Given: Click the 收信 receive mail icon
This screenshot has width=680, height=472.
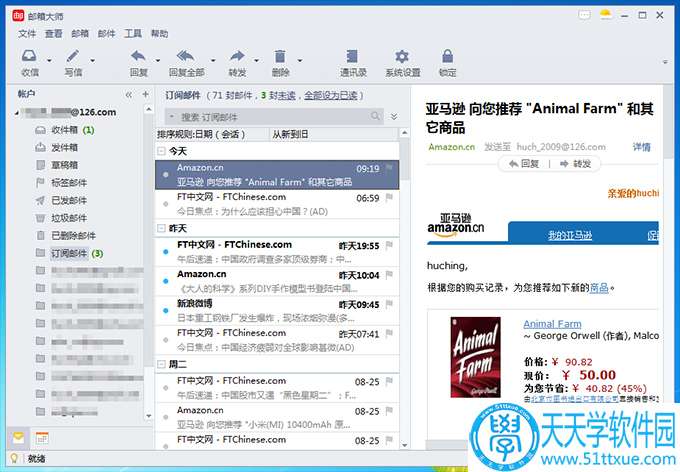Looking at the screenshot, I should point(29,56).
